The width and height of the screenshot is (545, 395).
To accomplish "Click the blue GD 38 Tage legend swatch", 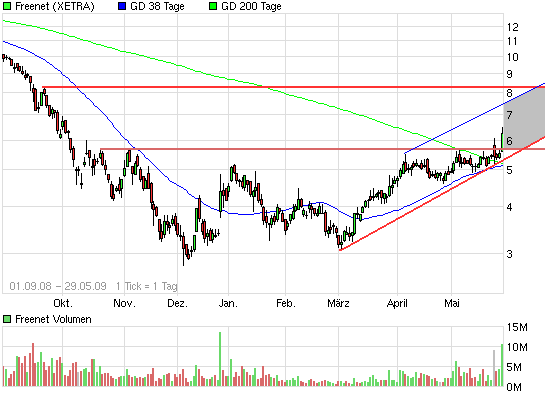I will point(122,6).
